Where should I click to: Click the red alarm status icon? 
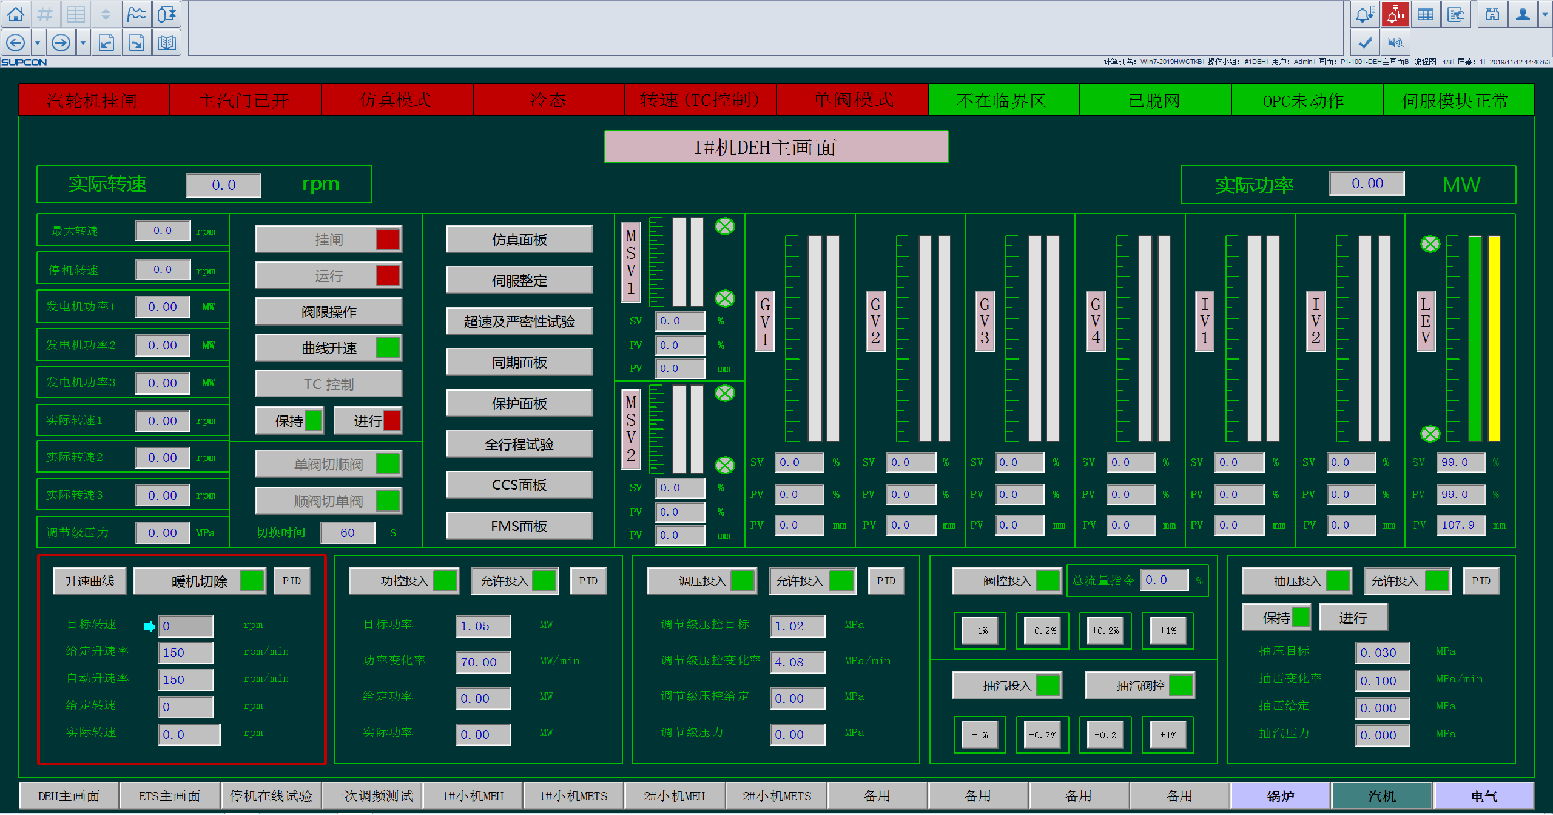click(x=1395, y=14)
